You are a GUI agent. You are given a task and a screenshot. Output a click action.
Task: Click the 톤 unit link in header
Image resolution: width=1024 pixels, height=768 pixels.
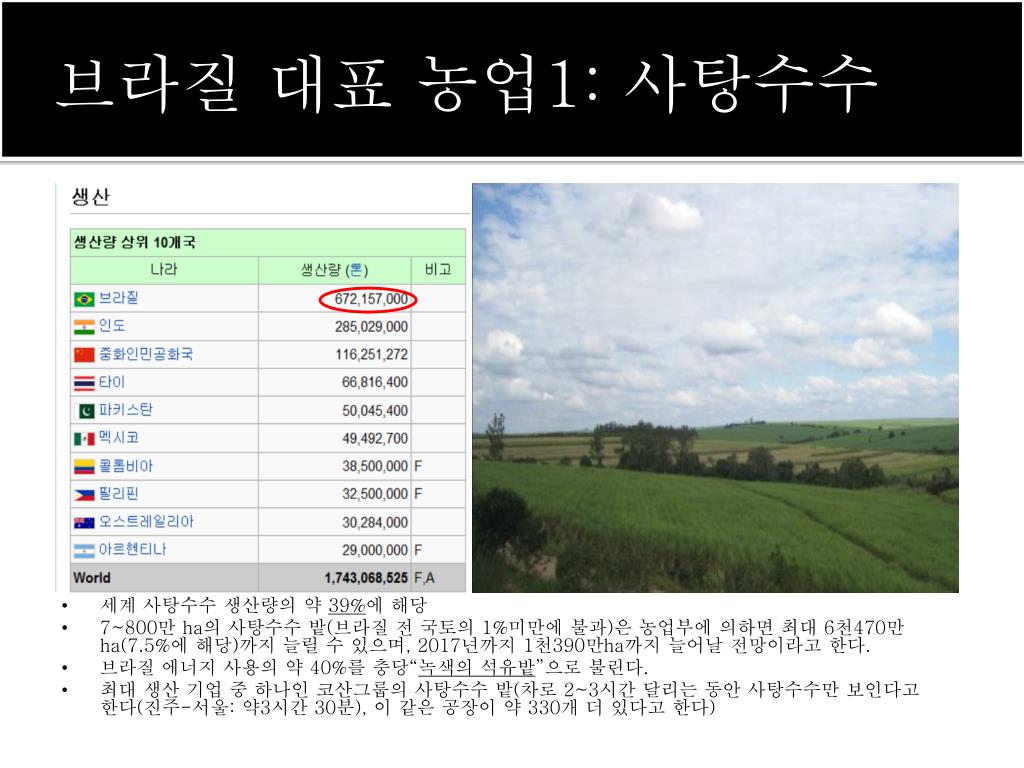(x=357, y=270)
